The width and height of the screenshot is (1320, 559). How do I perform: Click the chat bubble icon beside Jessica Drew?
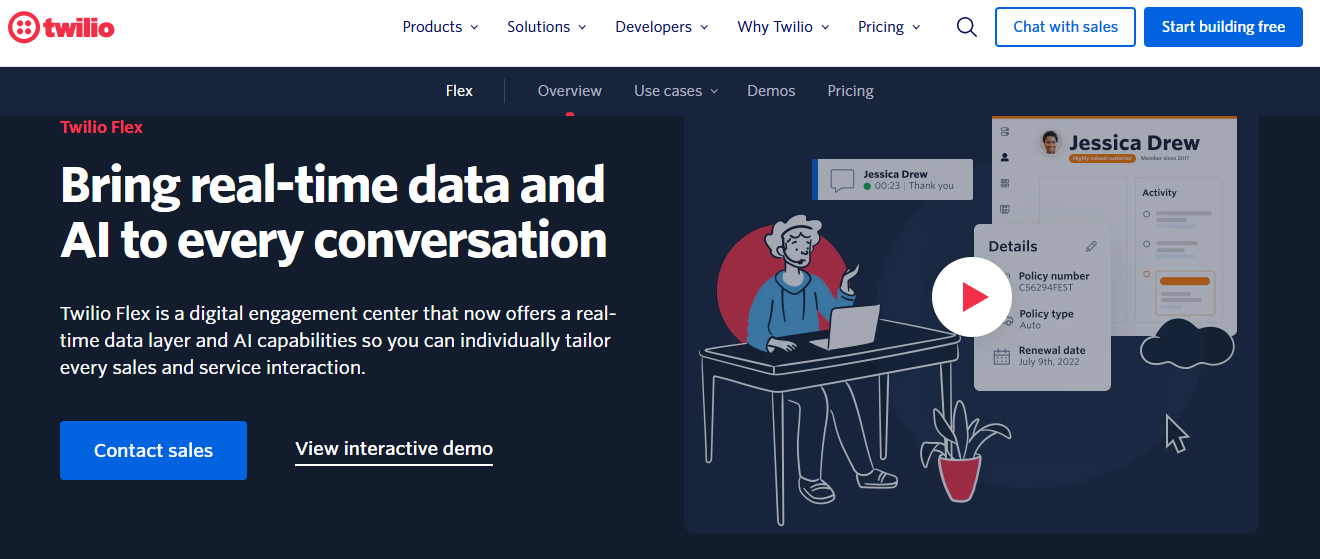pos(842,180)
